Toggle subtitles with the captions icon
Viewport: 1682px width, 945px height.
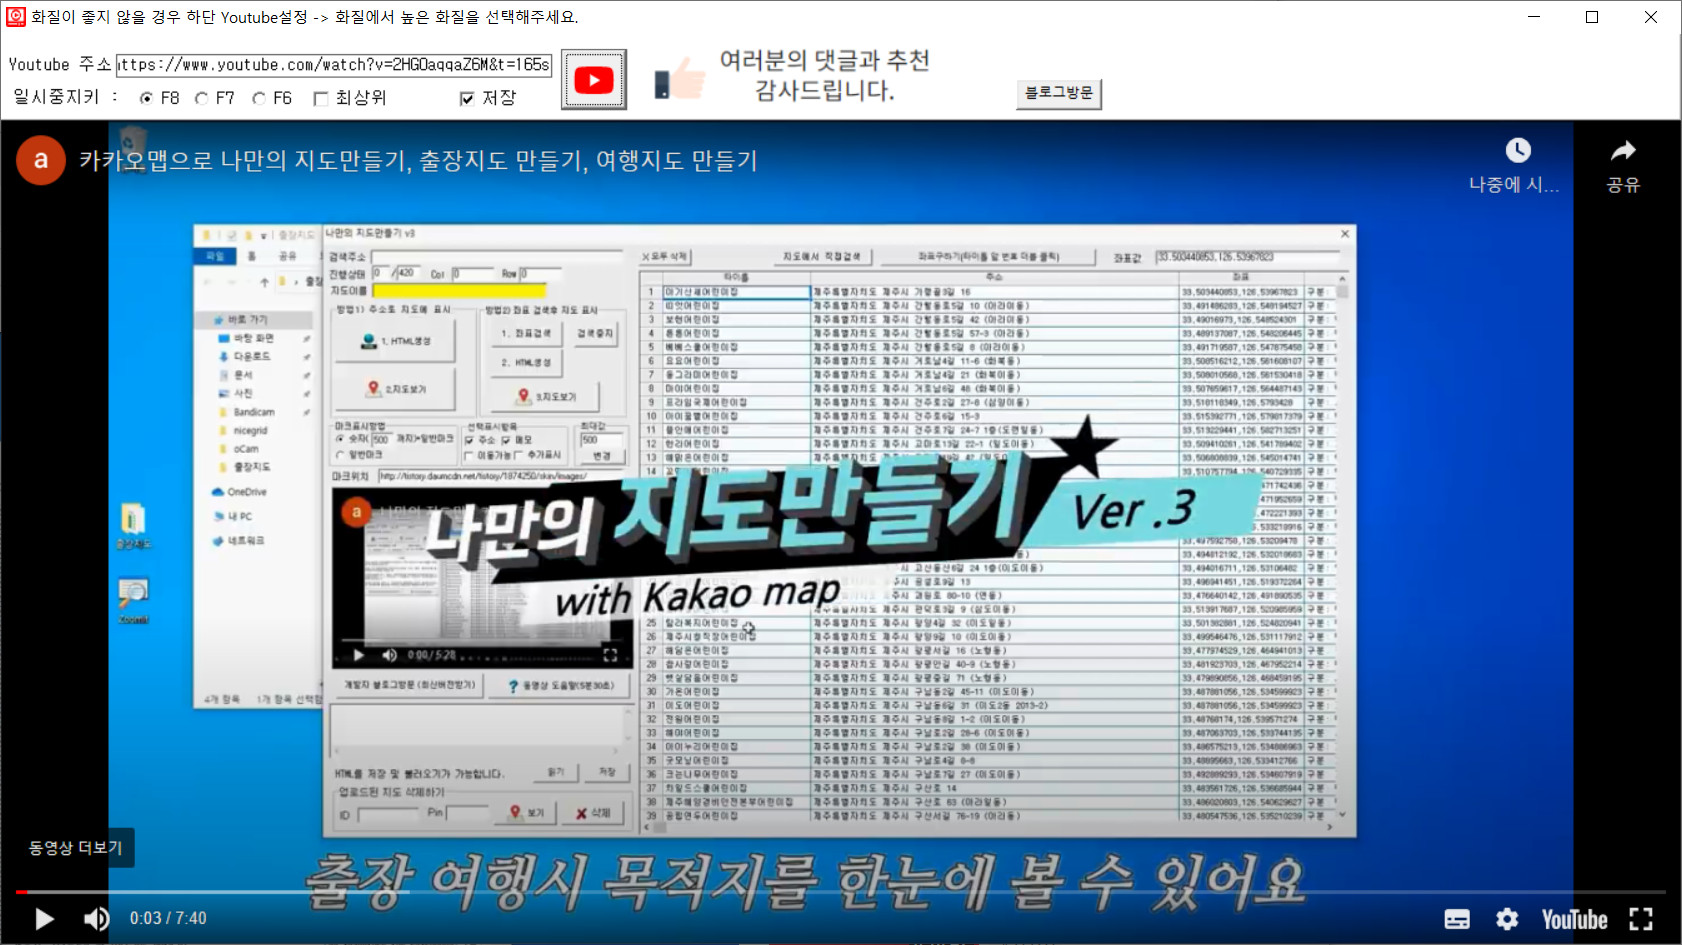coord(1457,919)
